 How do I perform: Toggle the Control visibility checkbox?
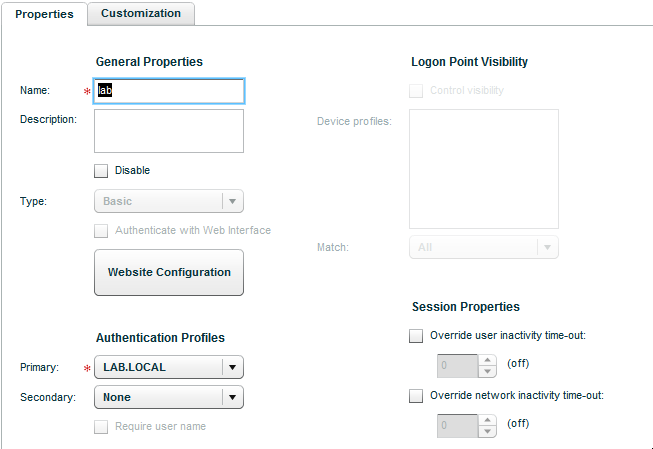(416, 91)
